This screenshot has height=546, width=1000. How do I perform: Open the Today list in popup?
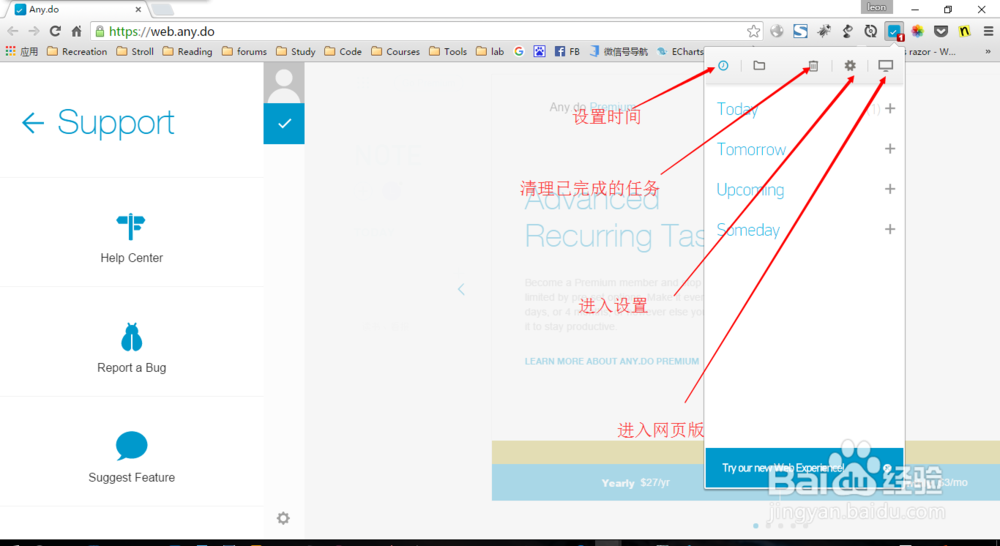[737, 109]
